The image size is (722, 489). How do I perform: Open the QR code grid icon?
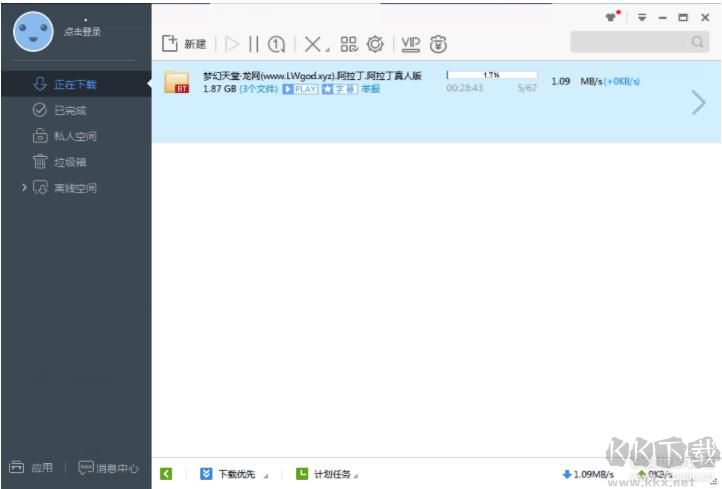tap(349, 44)
